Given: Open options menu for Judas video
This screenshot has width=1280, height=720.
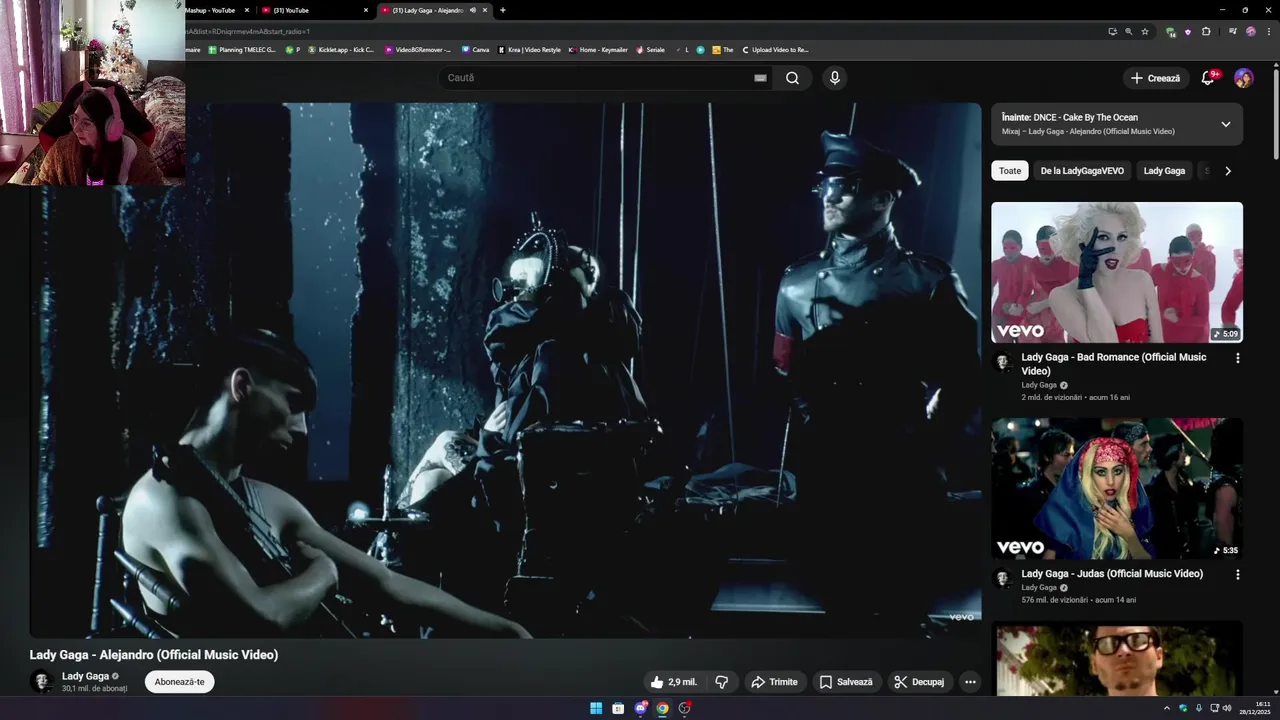Looking at the screenshot, I should pyautogui.click(x=1237, y=575).
